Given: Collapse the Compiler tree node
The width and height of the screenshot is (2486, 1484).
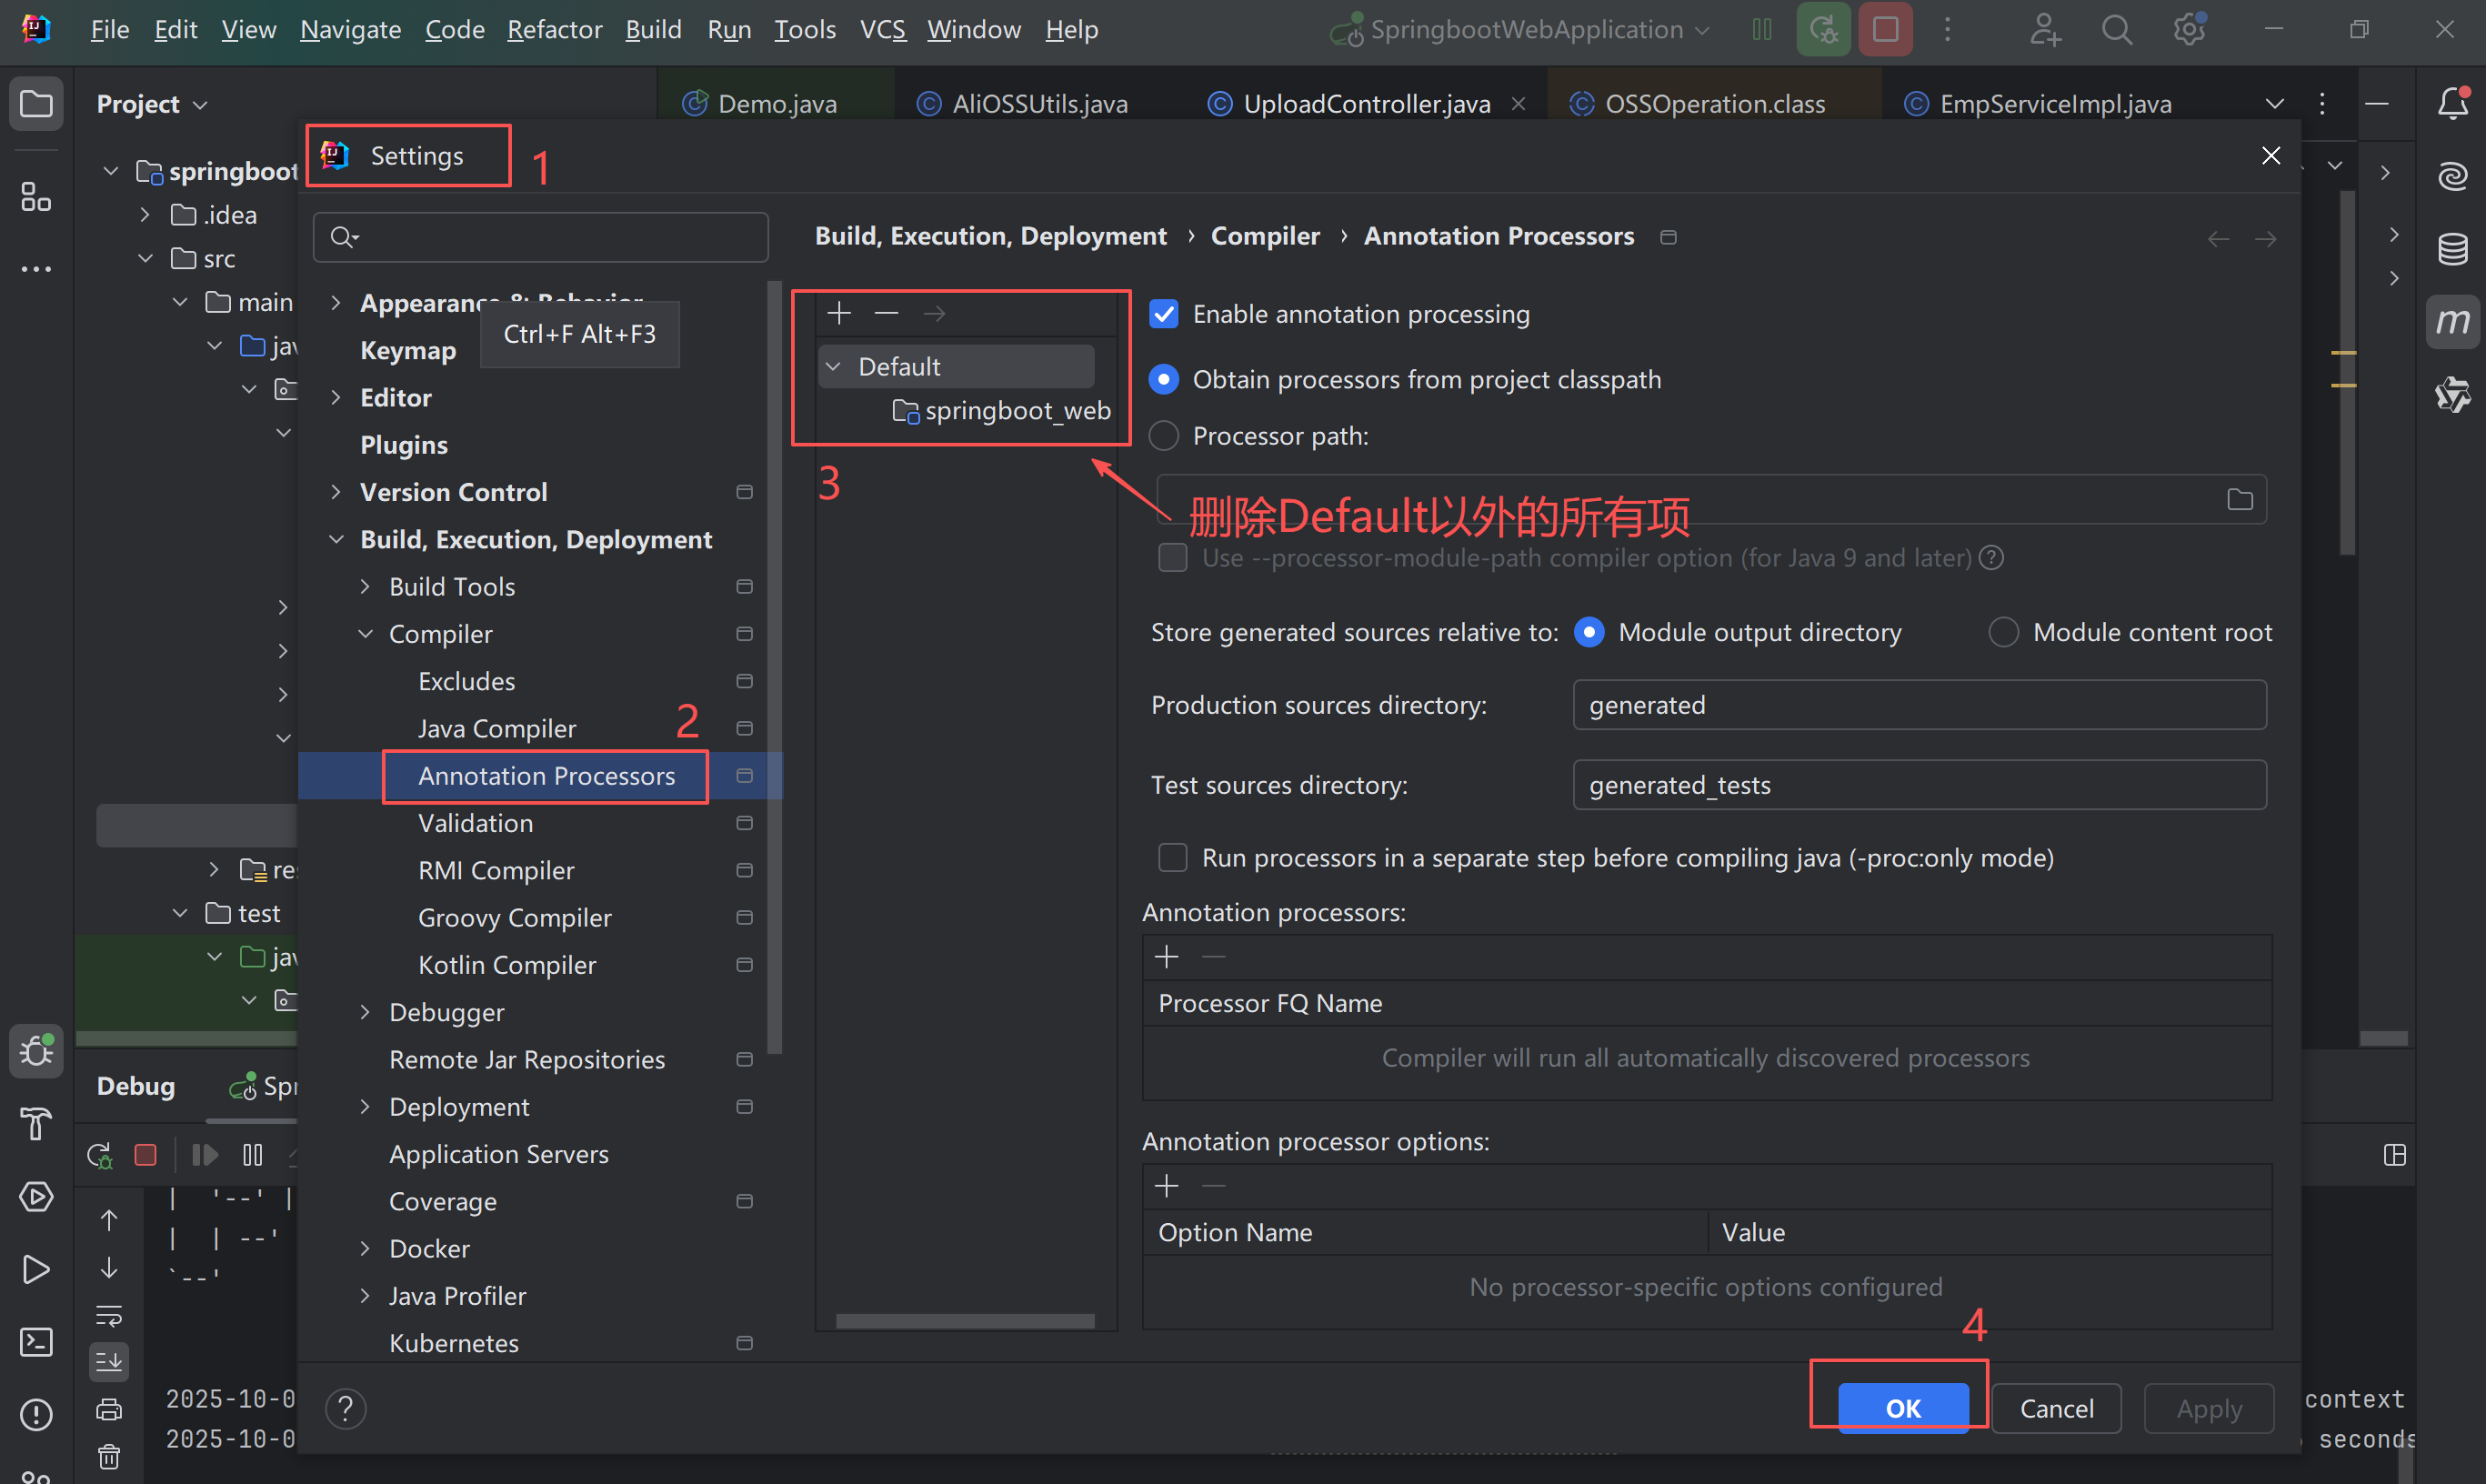Looking at the screenshot, I should pos(366,633).
